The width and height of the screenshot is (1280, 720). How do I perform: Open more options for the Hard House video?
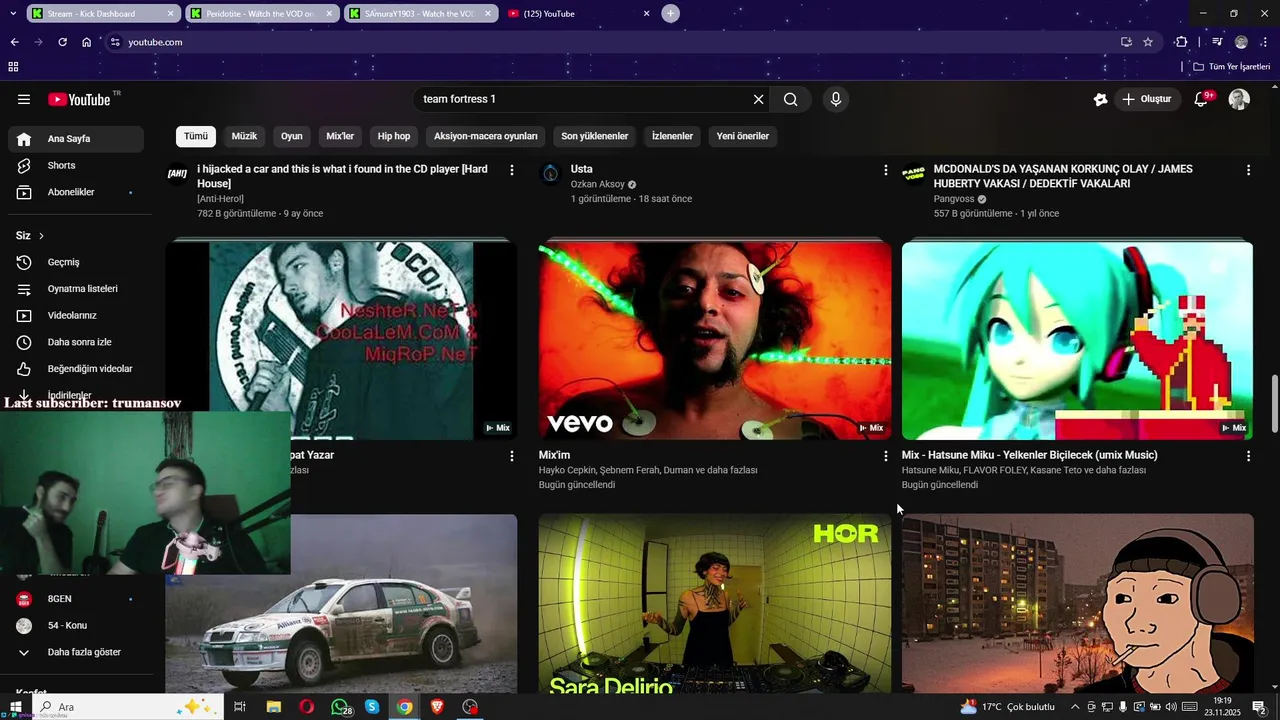pos(512,170)
